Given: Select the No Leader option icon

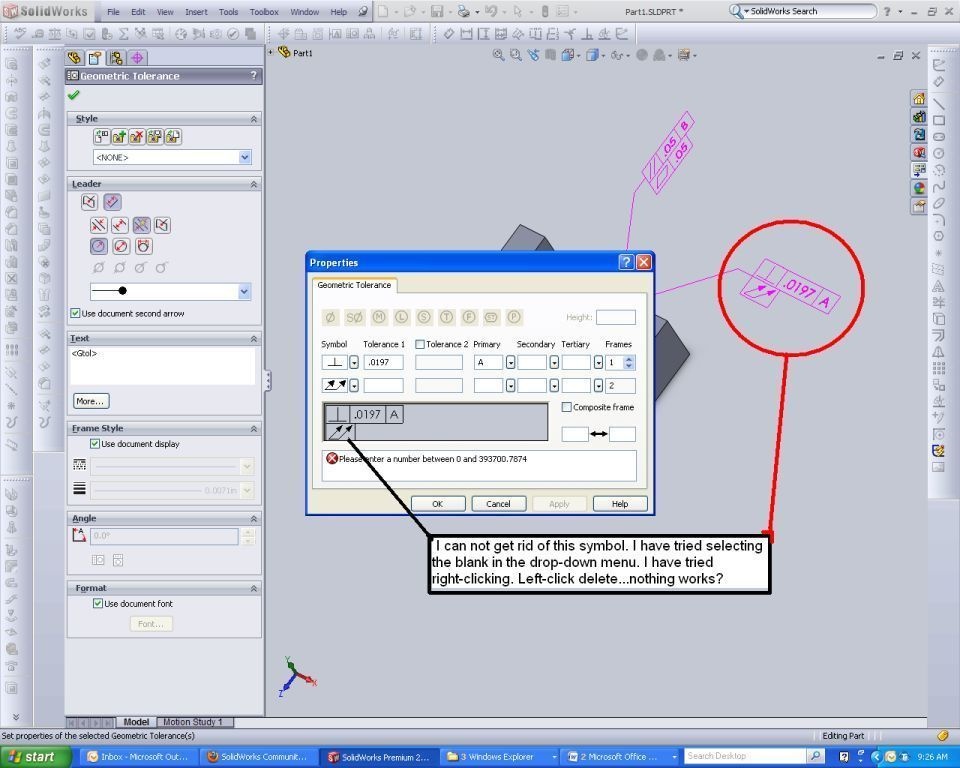Looking at the screenshot, I should [89, 201].
